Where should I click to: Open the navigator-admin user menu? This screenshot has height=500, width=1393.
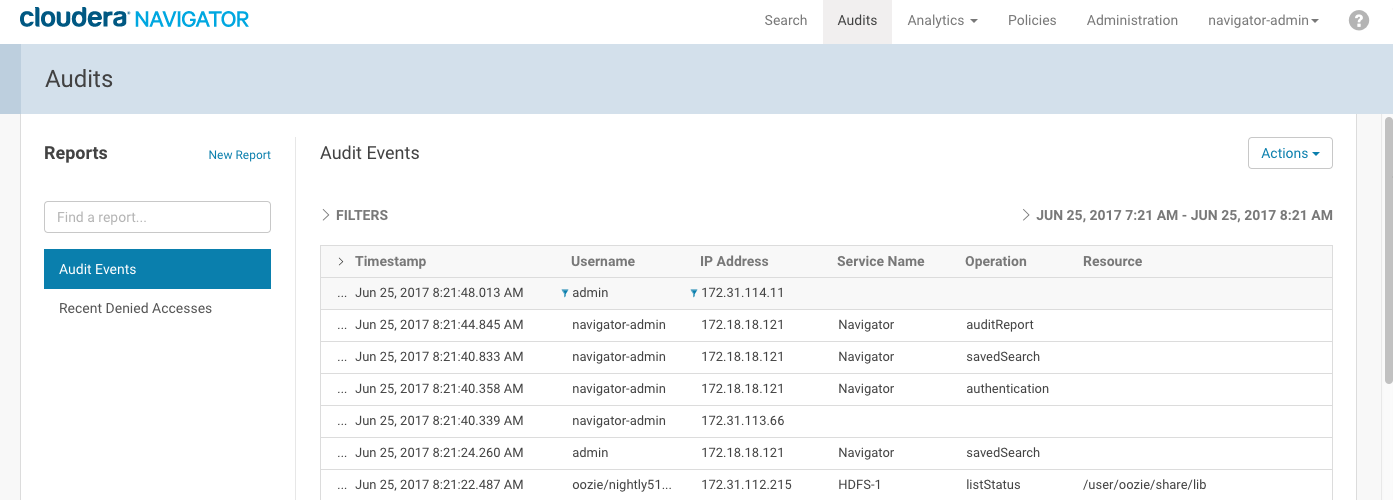point(1263,21)
